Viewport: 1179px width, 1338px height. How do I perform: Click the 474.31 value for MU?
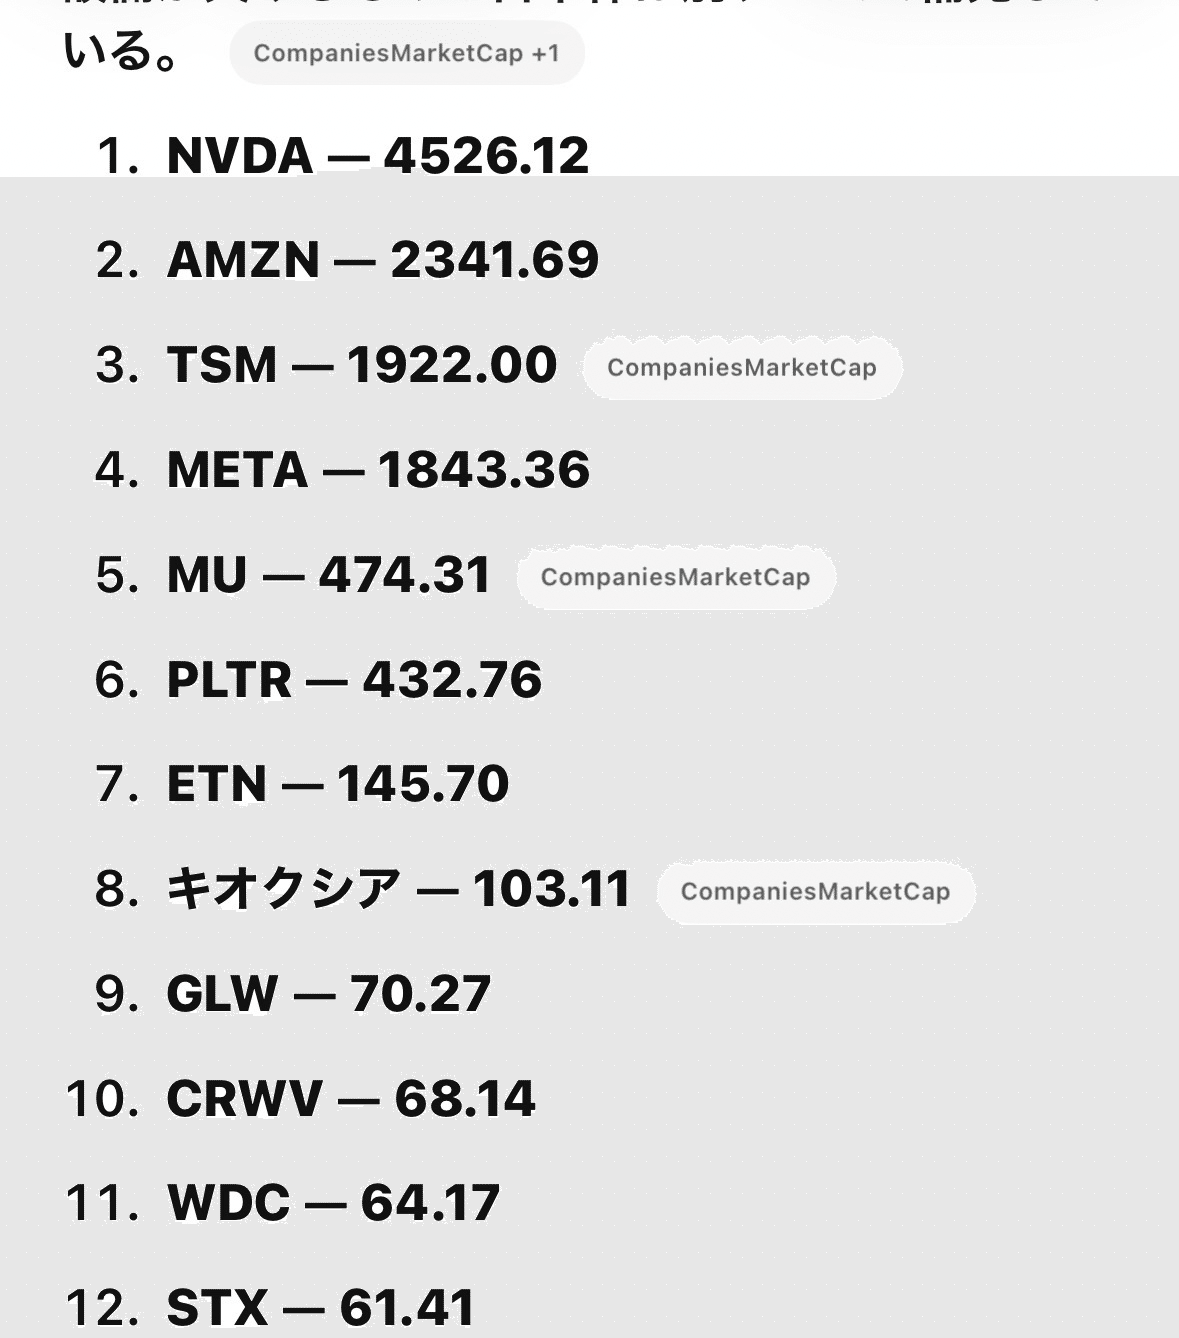tap(405, 575)
